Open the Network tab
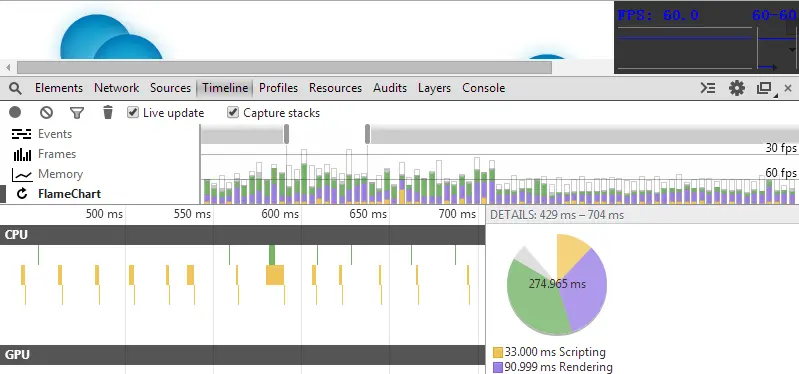Viewport: 799px width, 374px height. [x=116, y=88]
